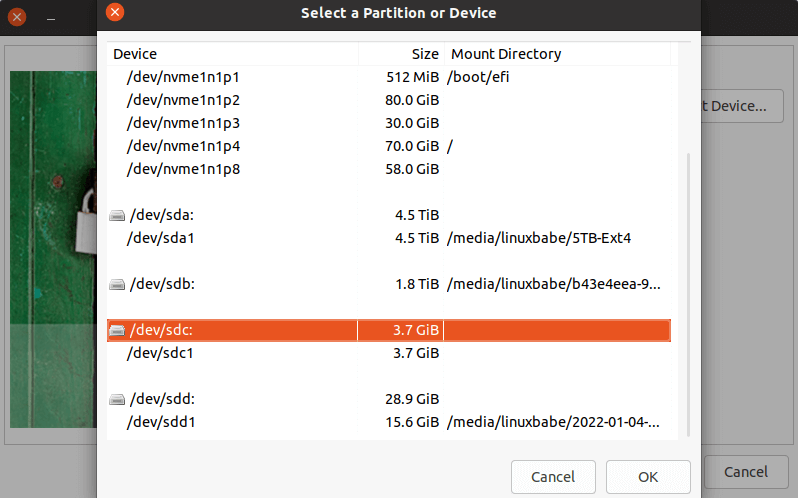Select root partition /dev/nvme1n1p4

point(183,146)
